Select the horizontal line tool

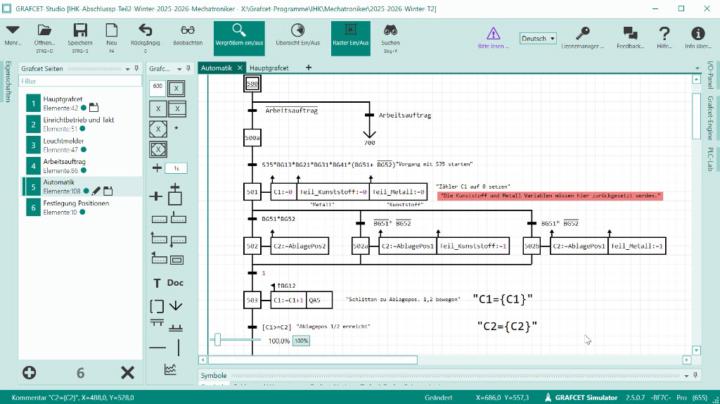point(158,348)
